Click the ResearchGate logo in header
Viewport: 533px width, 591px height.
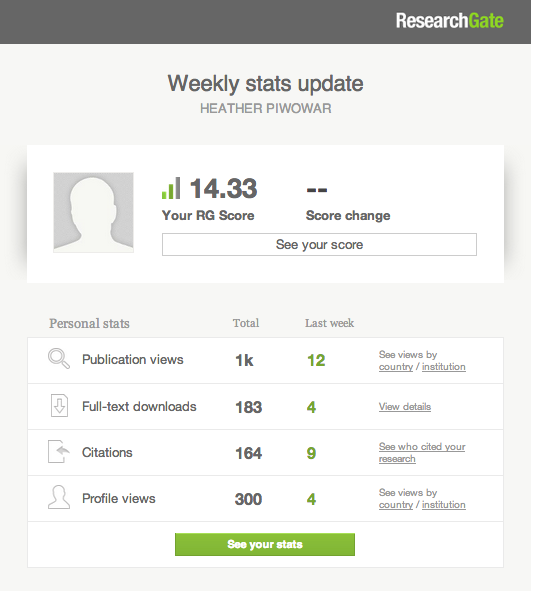[449, 21]
